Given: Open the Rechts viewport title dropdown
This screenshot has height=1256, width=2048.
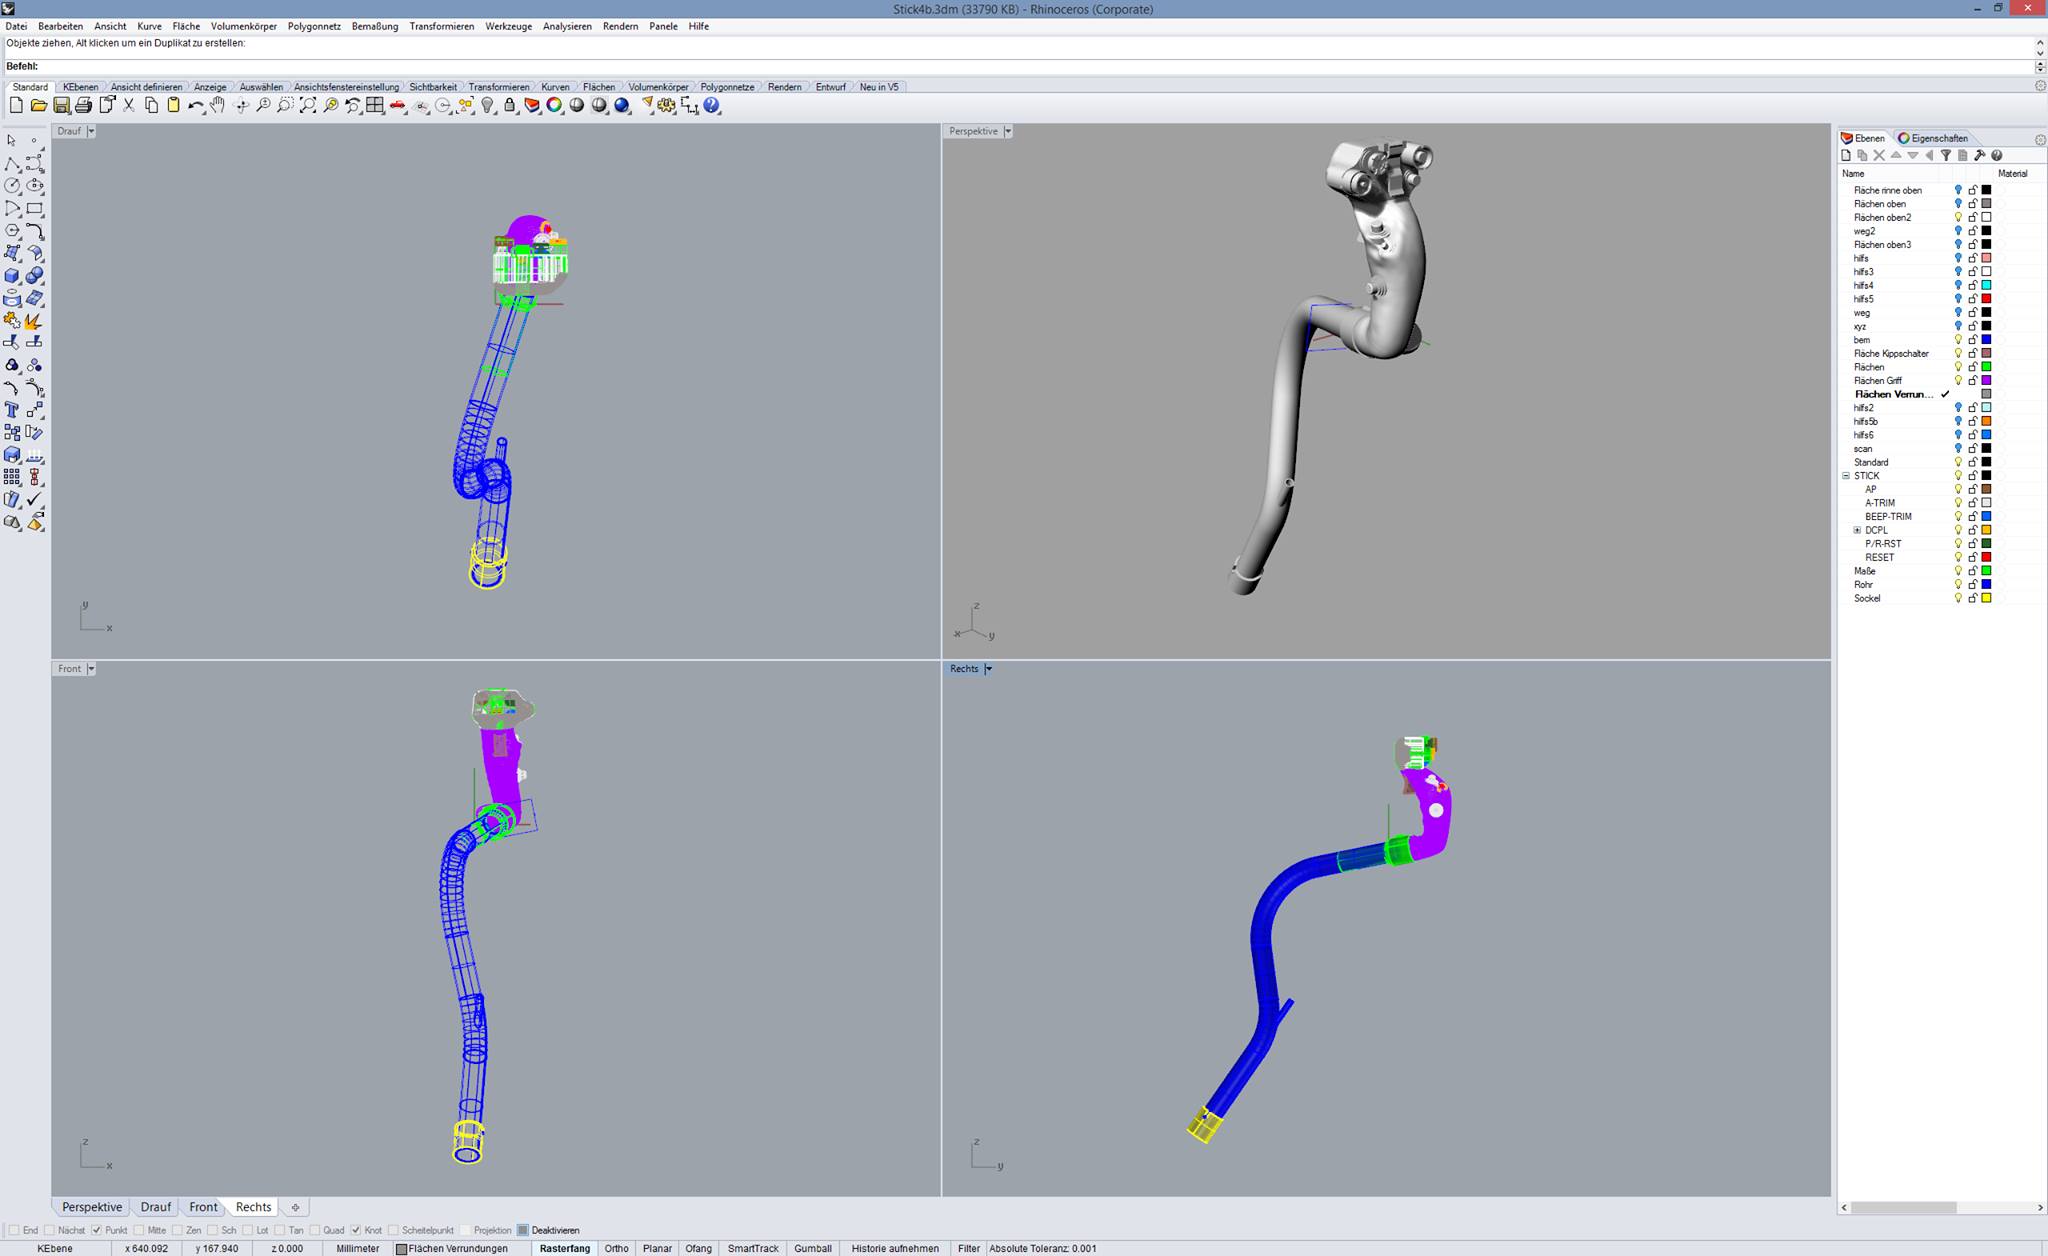Looking at the screenshot, I should (988, 669).
